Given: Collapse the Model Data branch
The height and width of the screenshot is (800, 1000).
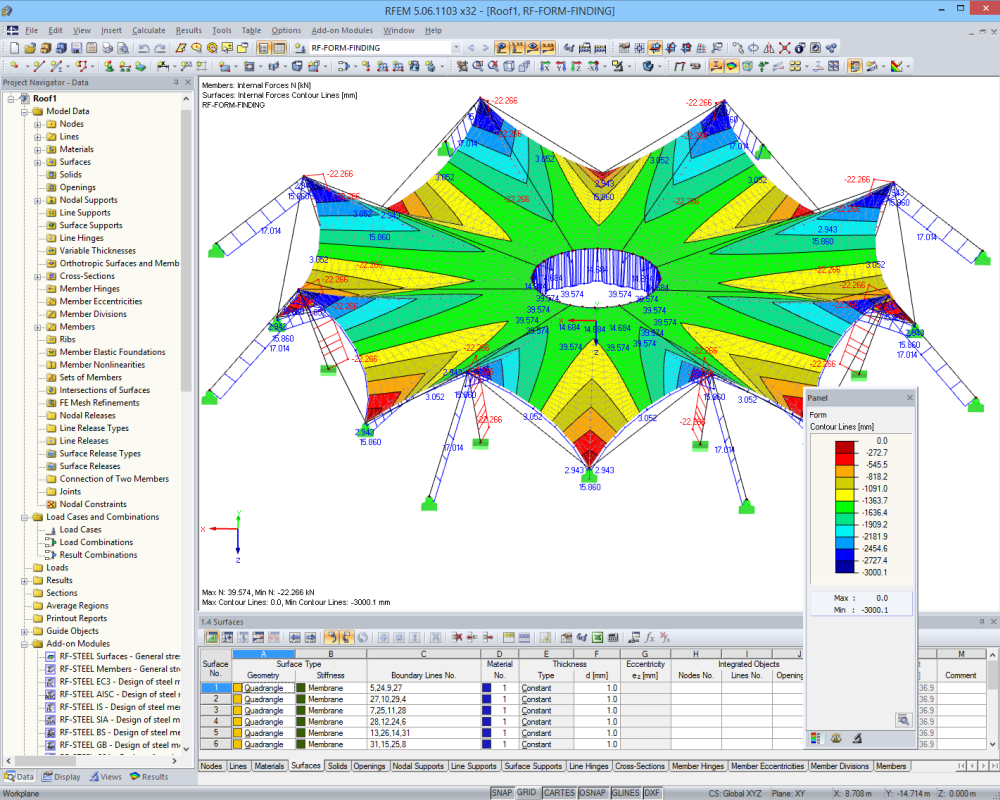Looking at the screenshot, I should tap(22, 111).
